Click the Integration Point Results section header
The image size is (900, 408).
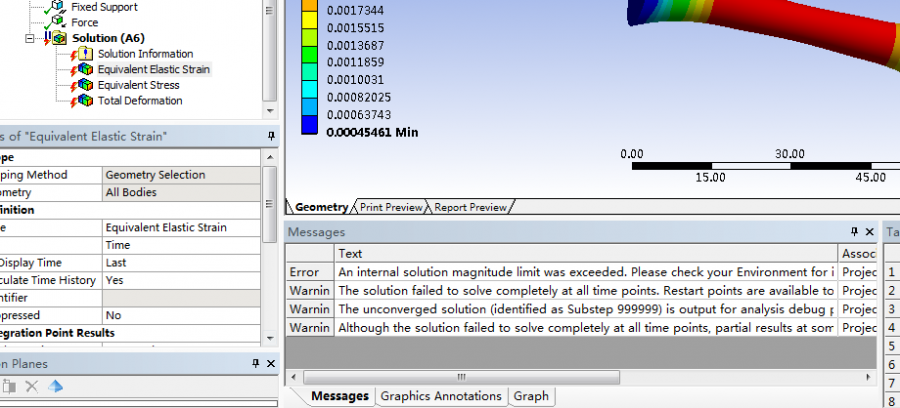point(130,333)
